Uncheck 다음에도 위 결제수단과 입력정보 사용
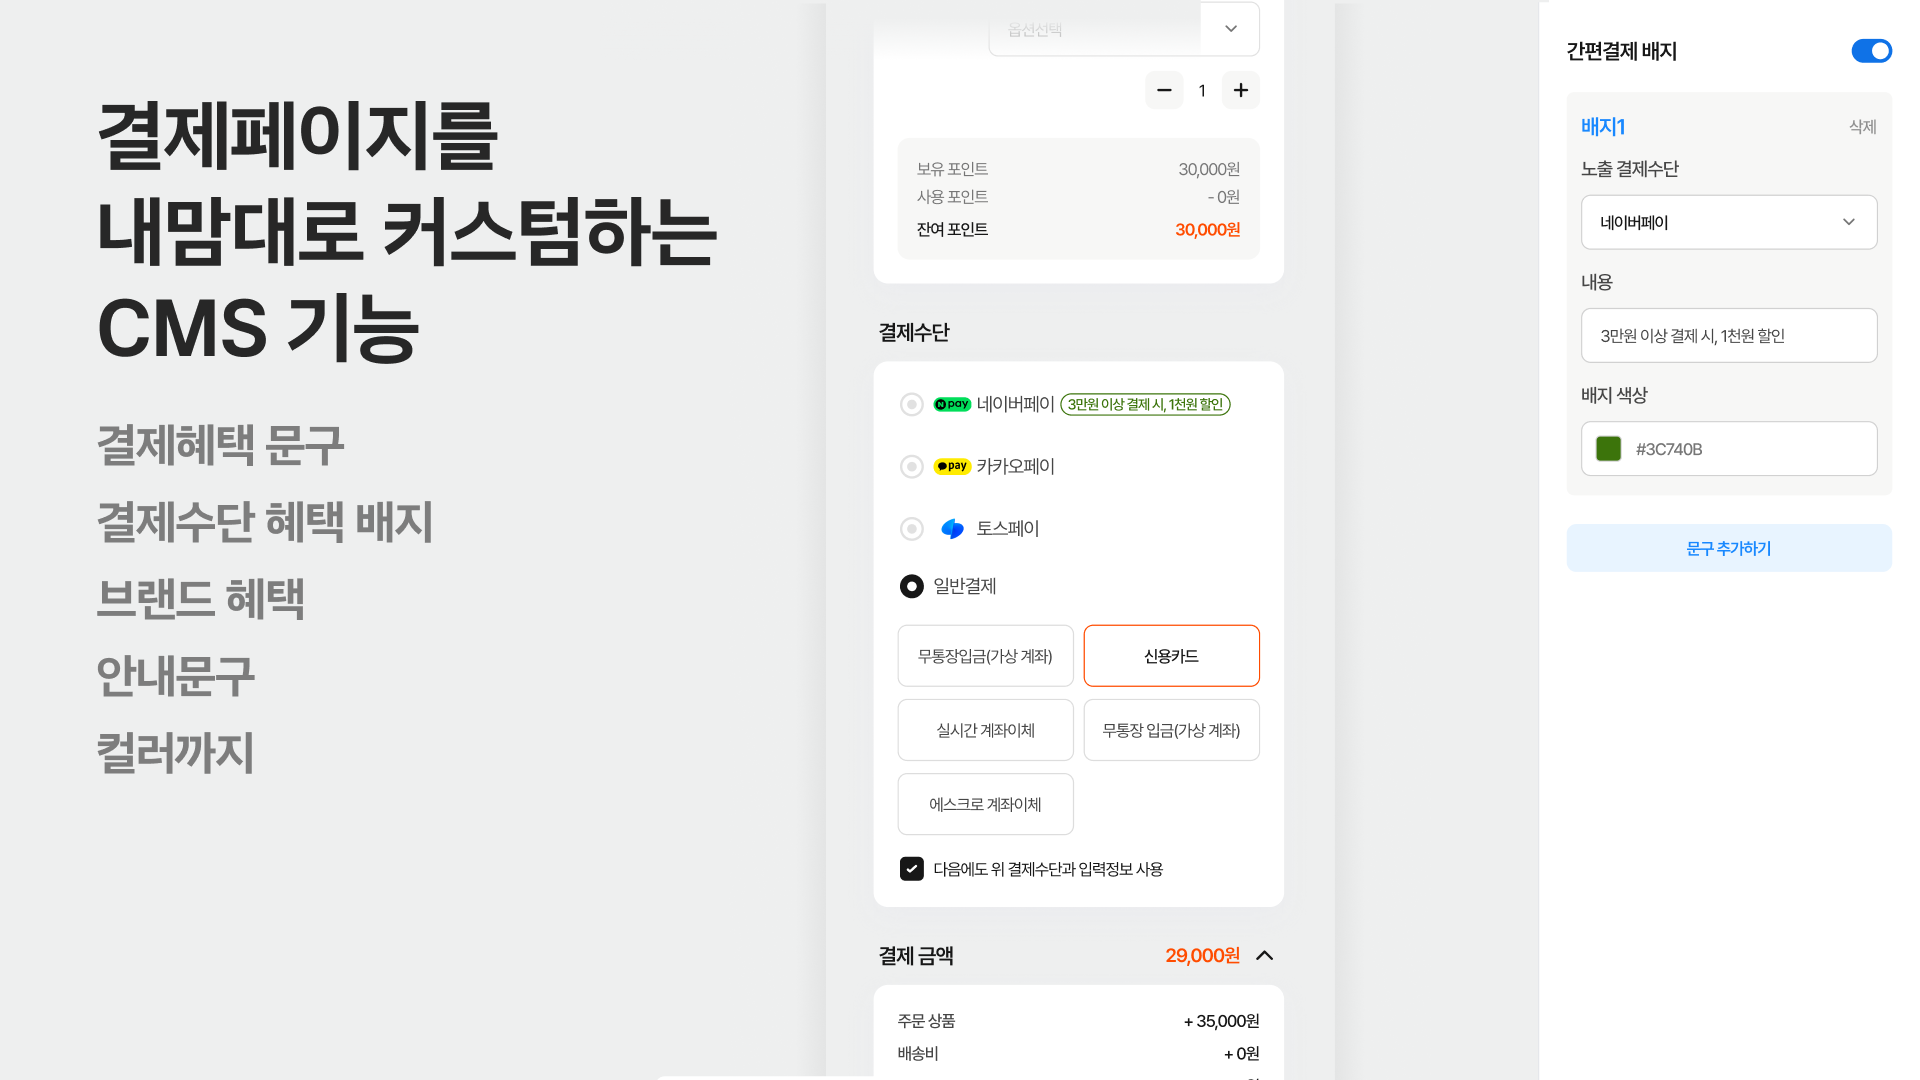Screen dimensions: 1920x1080 [911, 869]
